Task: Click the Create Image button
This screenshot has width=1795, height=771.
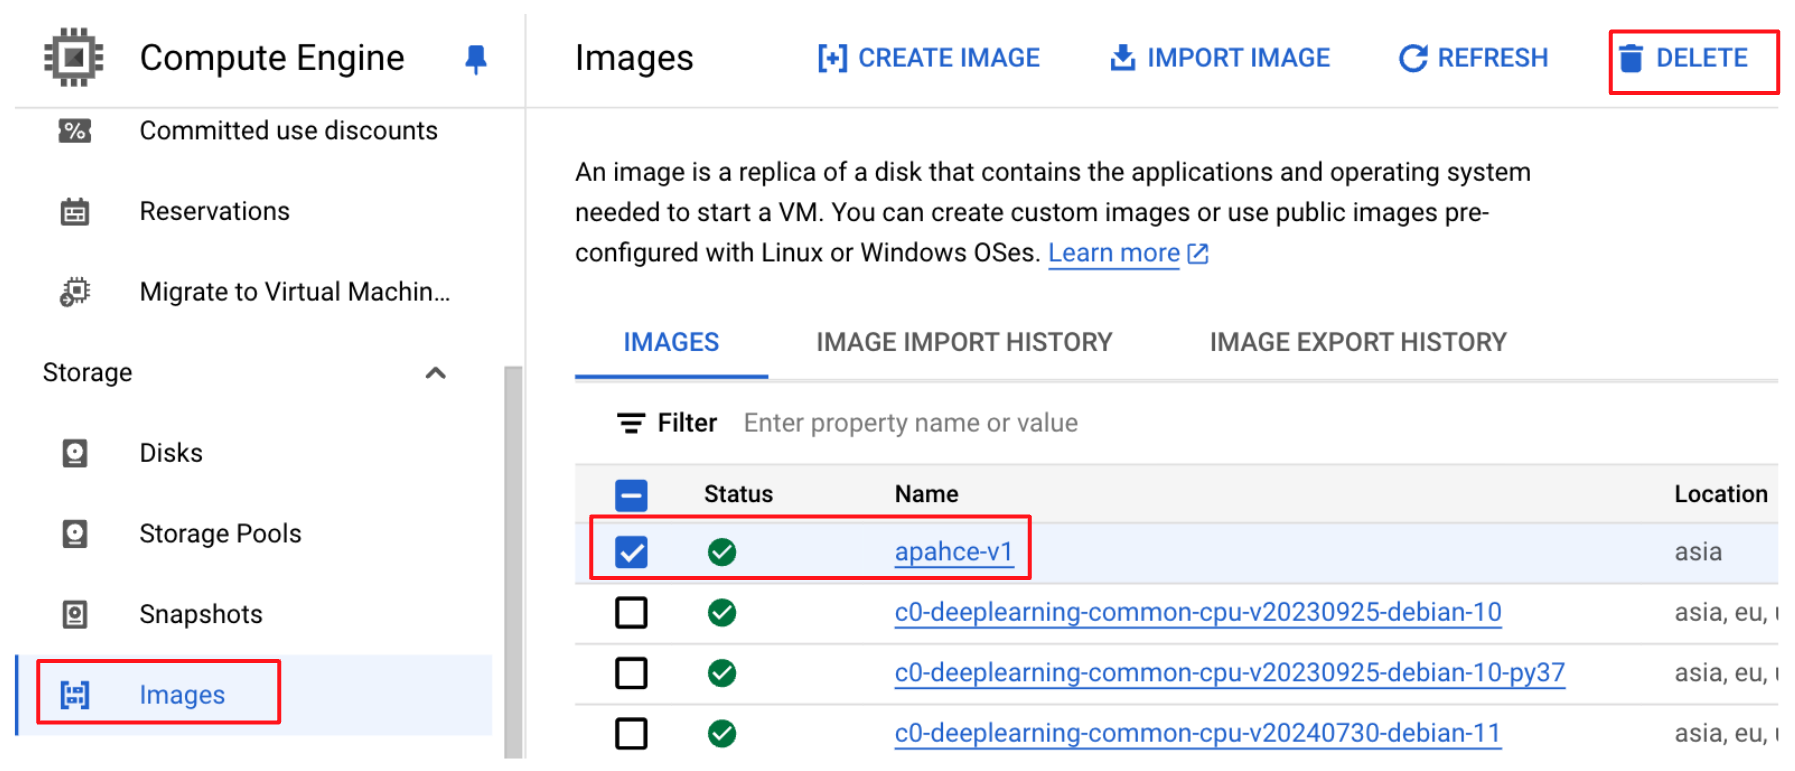Action: [929, 58]
